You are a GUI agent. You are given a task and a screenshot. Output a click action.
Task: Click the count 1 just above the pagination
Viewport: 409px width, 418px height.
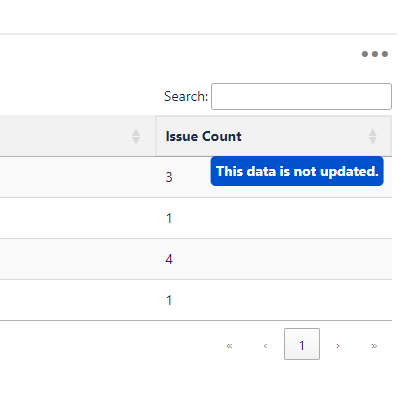tap(169, 300)
